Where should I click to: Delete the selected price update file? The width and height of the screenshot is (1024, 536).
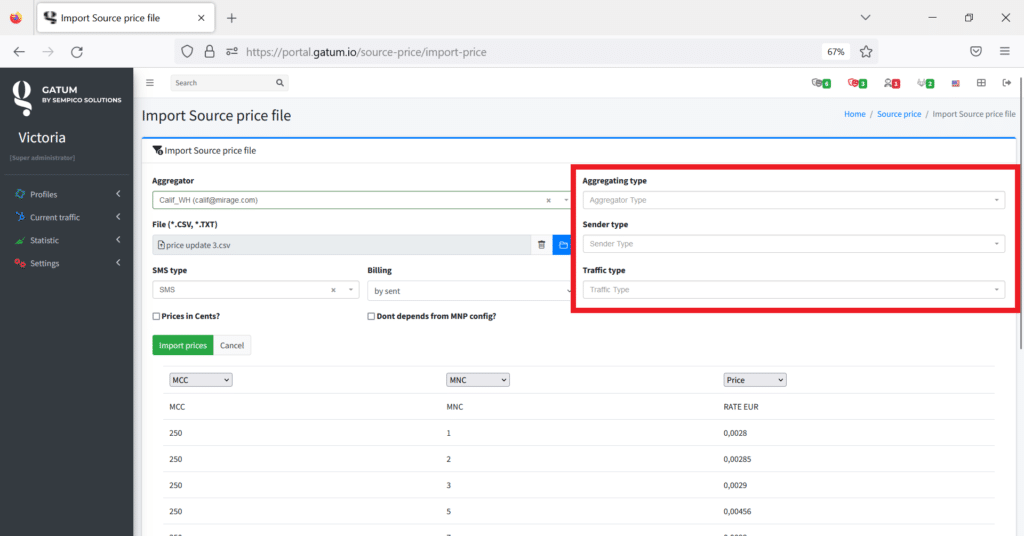pyautogui.click(x=541, y=245)
